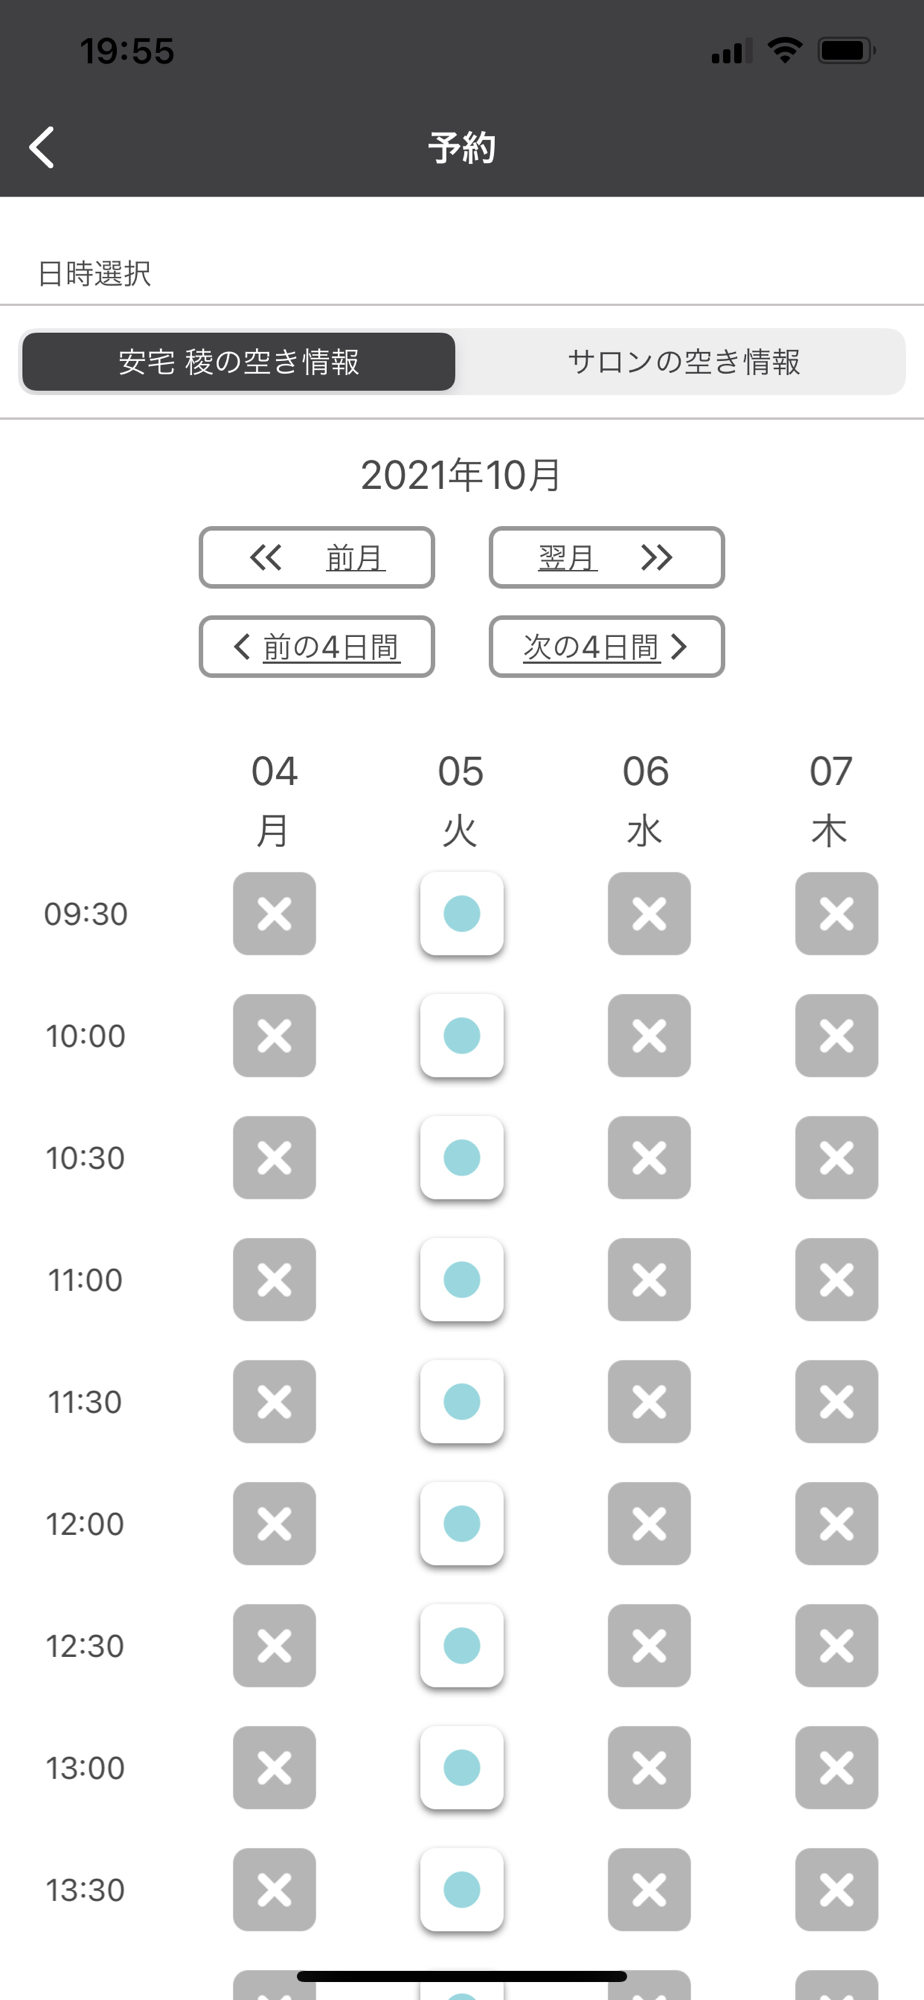Select the 12:00 available slot on 05

pyautogui.click(x=462, y=1523)
